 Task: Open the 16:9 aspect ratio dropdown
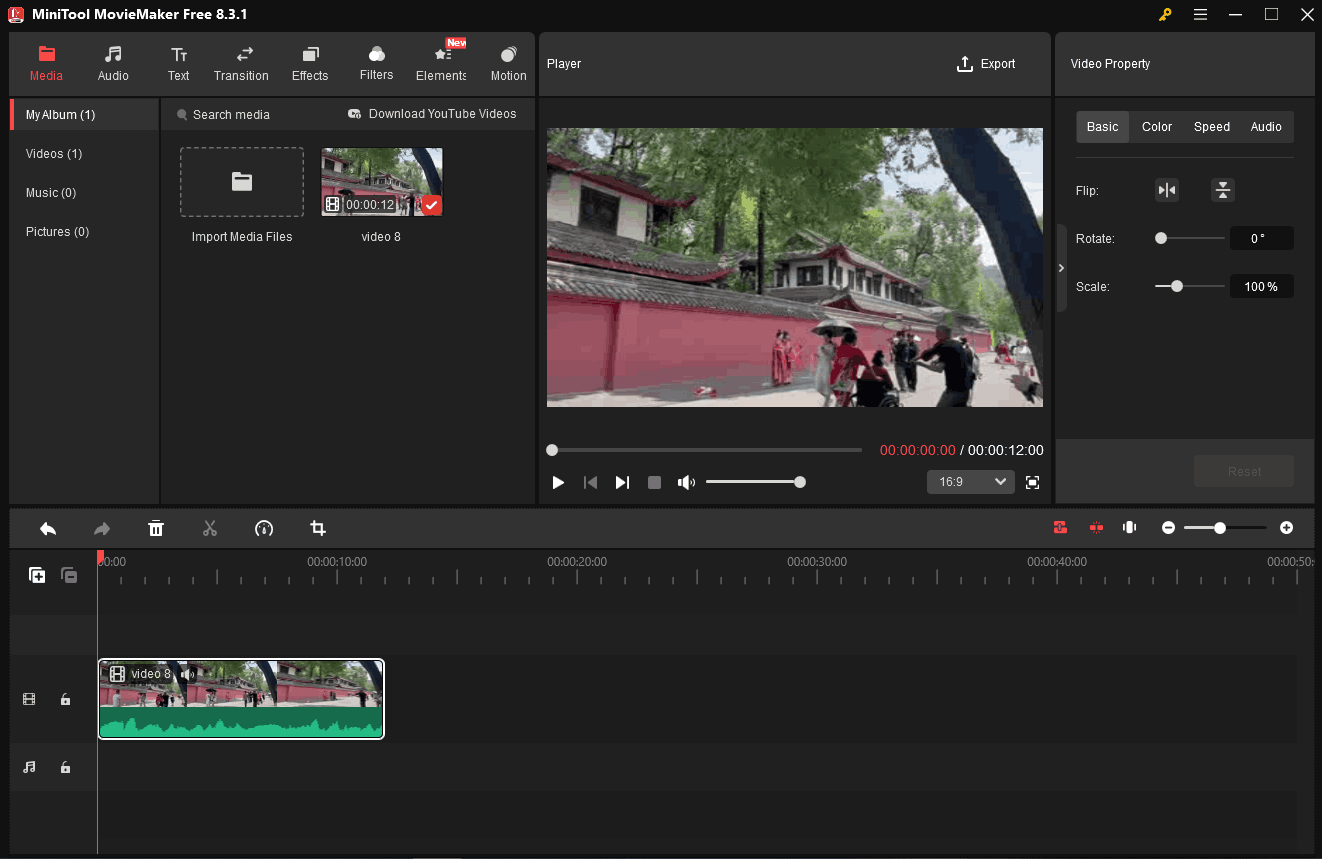pos(970,482)
